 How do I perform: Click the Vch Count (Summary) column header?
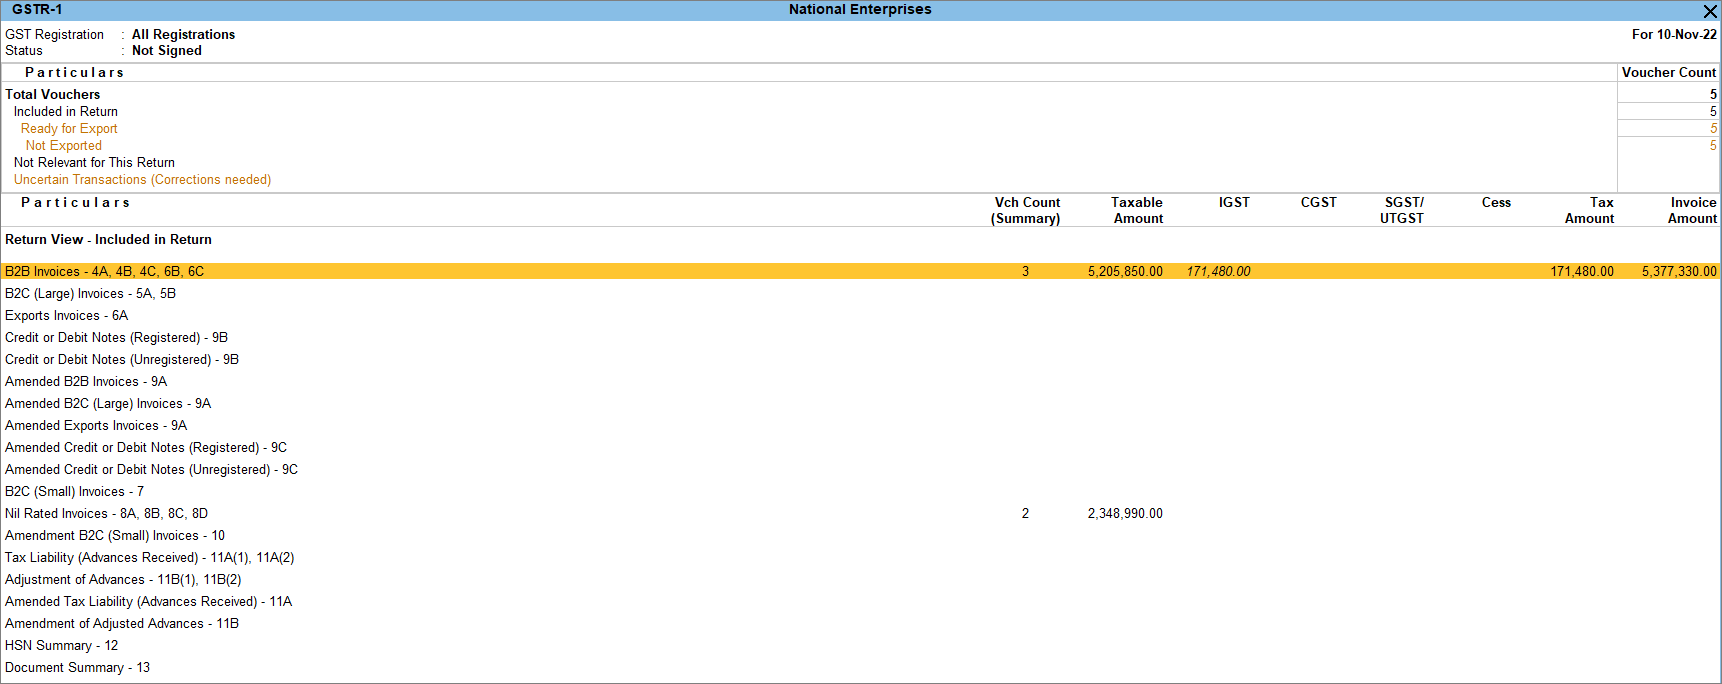click(x=1026, y=210)
